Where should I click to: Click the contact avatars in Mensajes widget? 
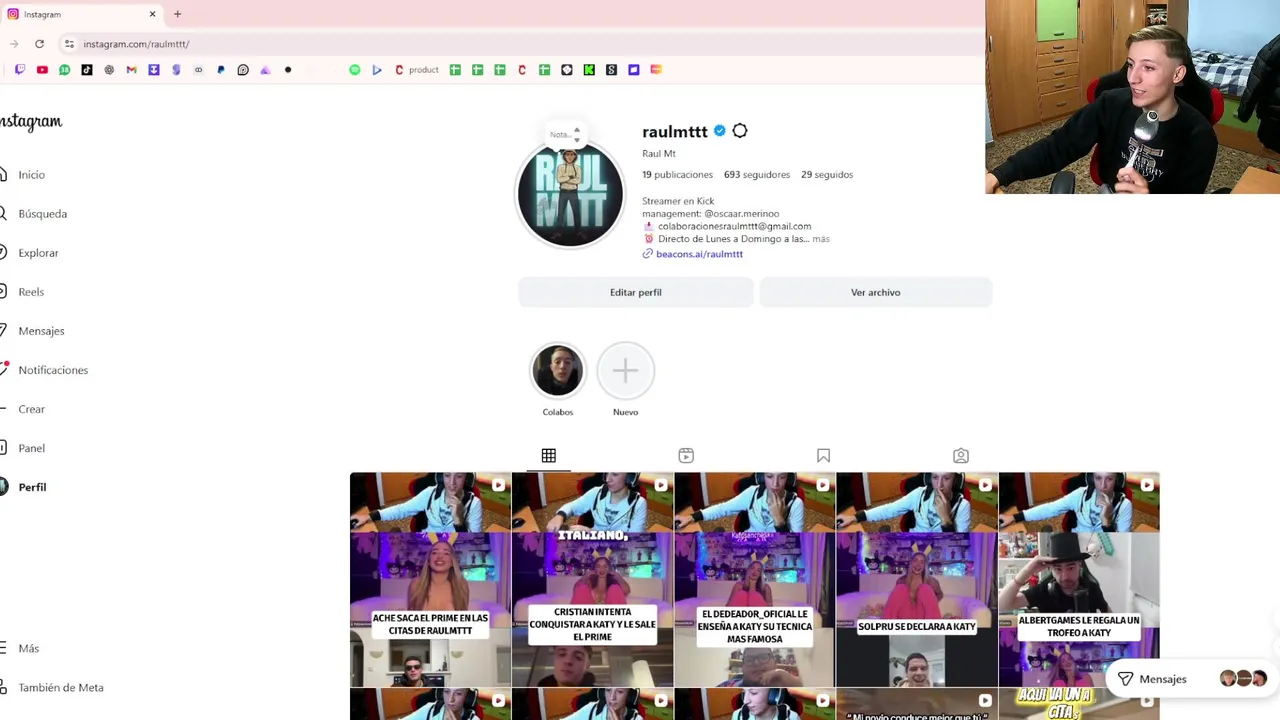[x=1243, y=679]
